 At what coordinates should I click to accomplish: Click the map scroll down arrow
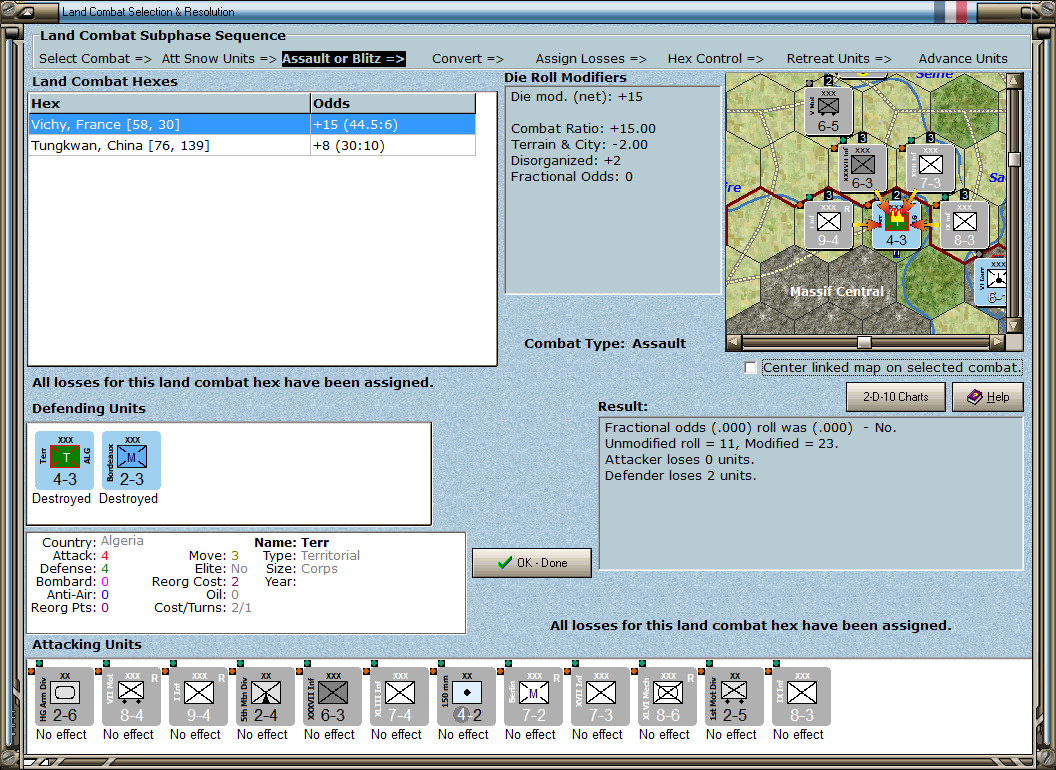tap(1014, 325)
